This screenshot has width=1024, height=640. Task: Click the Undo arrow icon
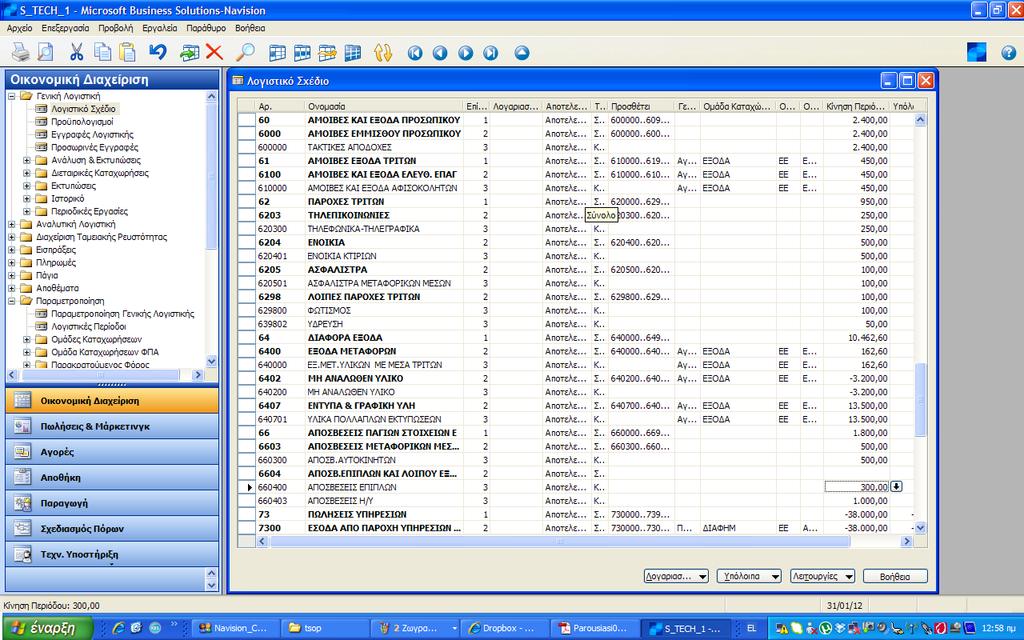click(157, 52)
